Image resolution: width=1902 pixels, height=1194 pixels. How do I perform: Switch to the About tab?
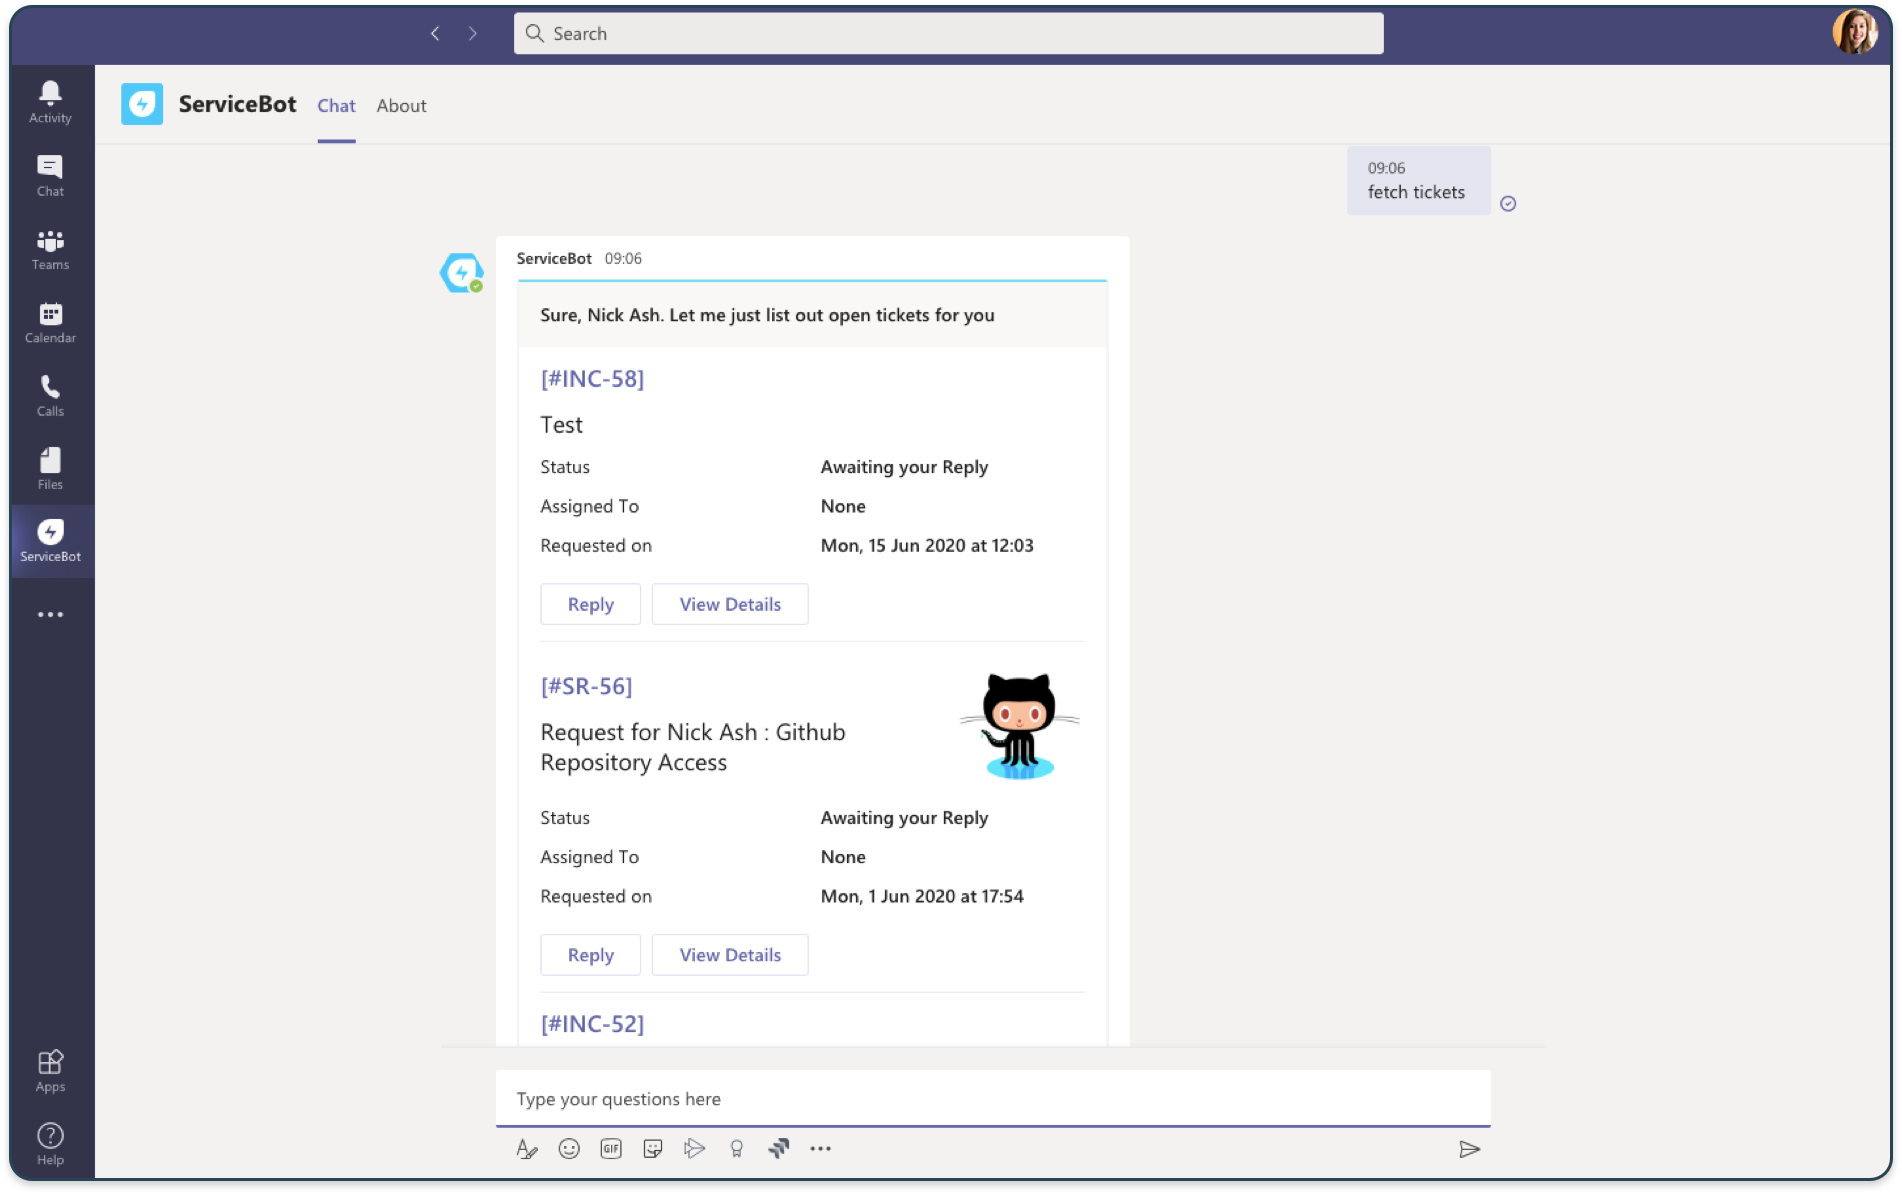401,106
